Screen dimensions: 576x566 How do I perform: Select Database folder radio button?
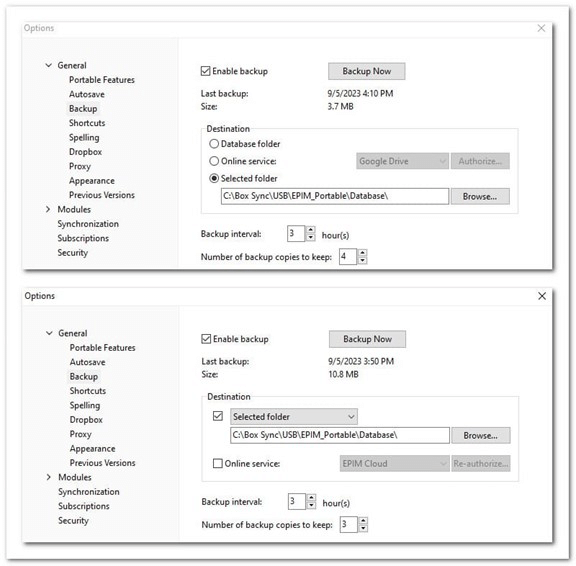click(x=214, y=144)
